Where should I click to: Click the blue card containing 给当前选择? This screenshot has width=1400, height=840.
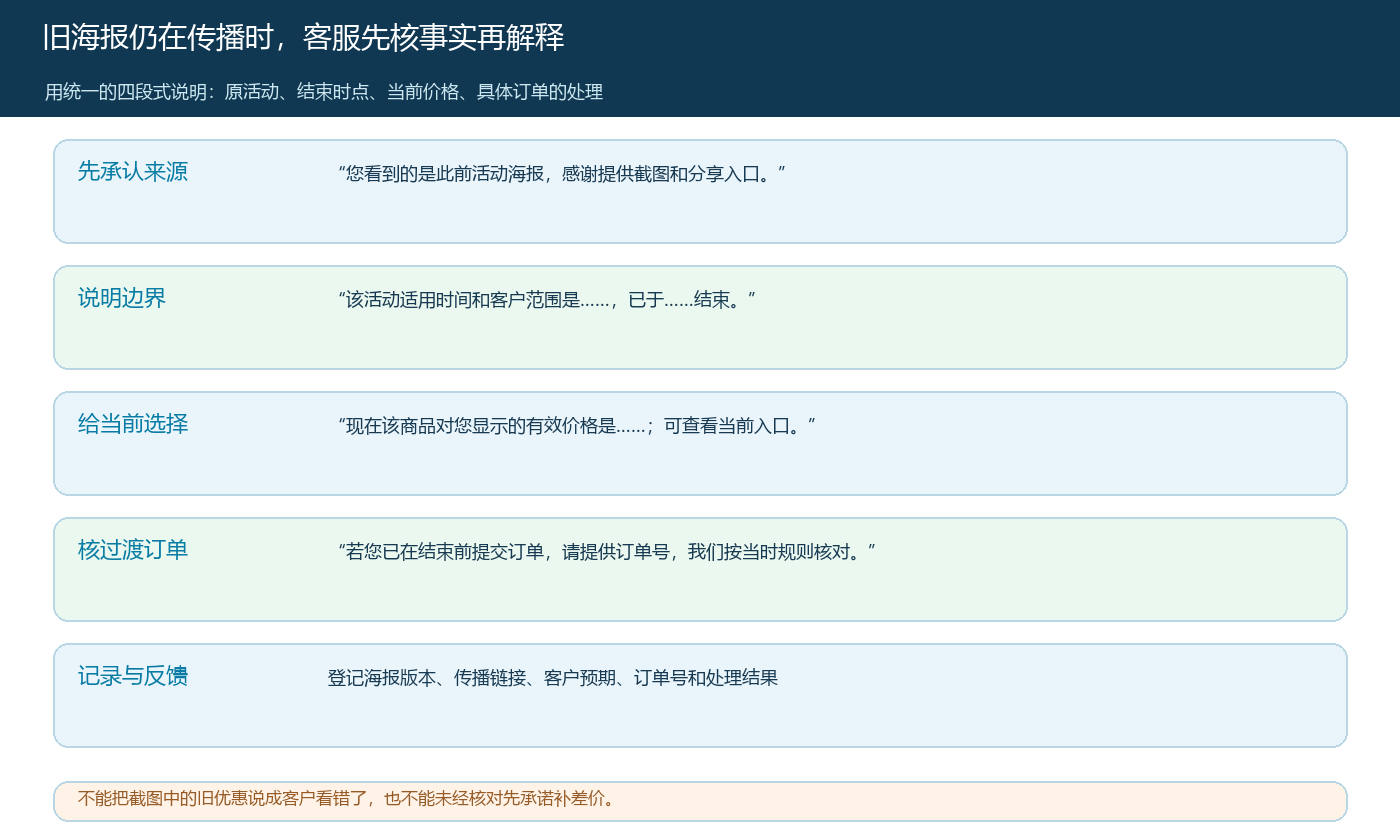click(x=700, y=443)
